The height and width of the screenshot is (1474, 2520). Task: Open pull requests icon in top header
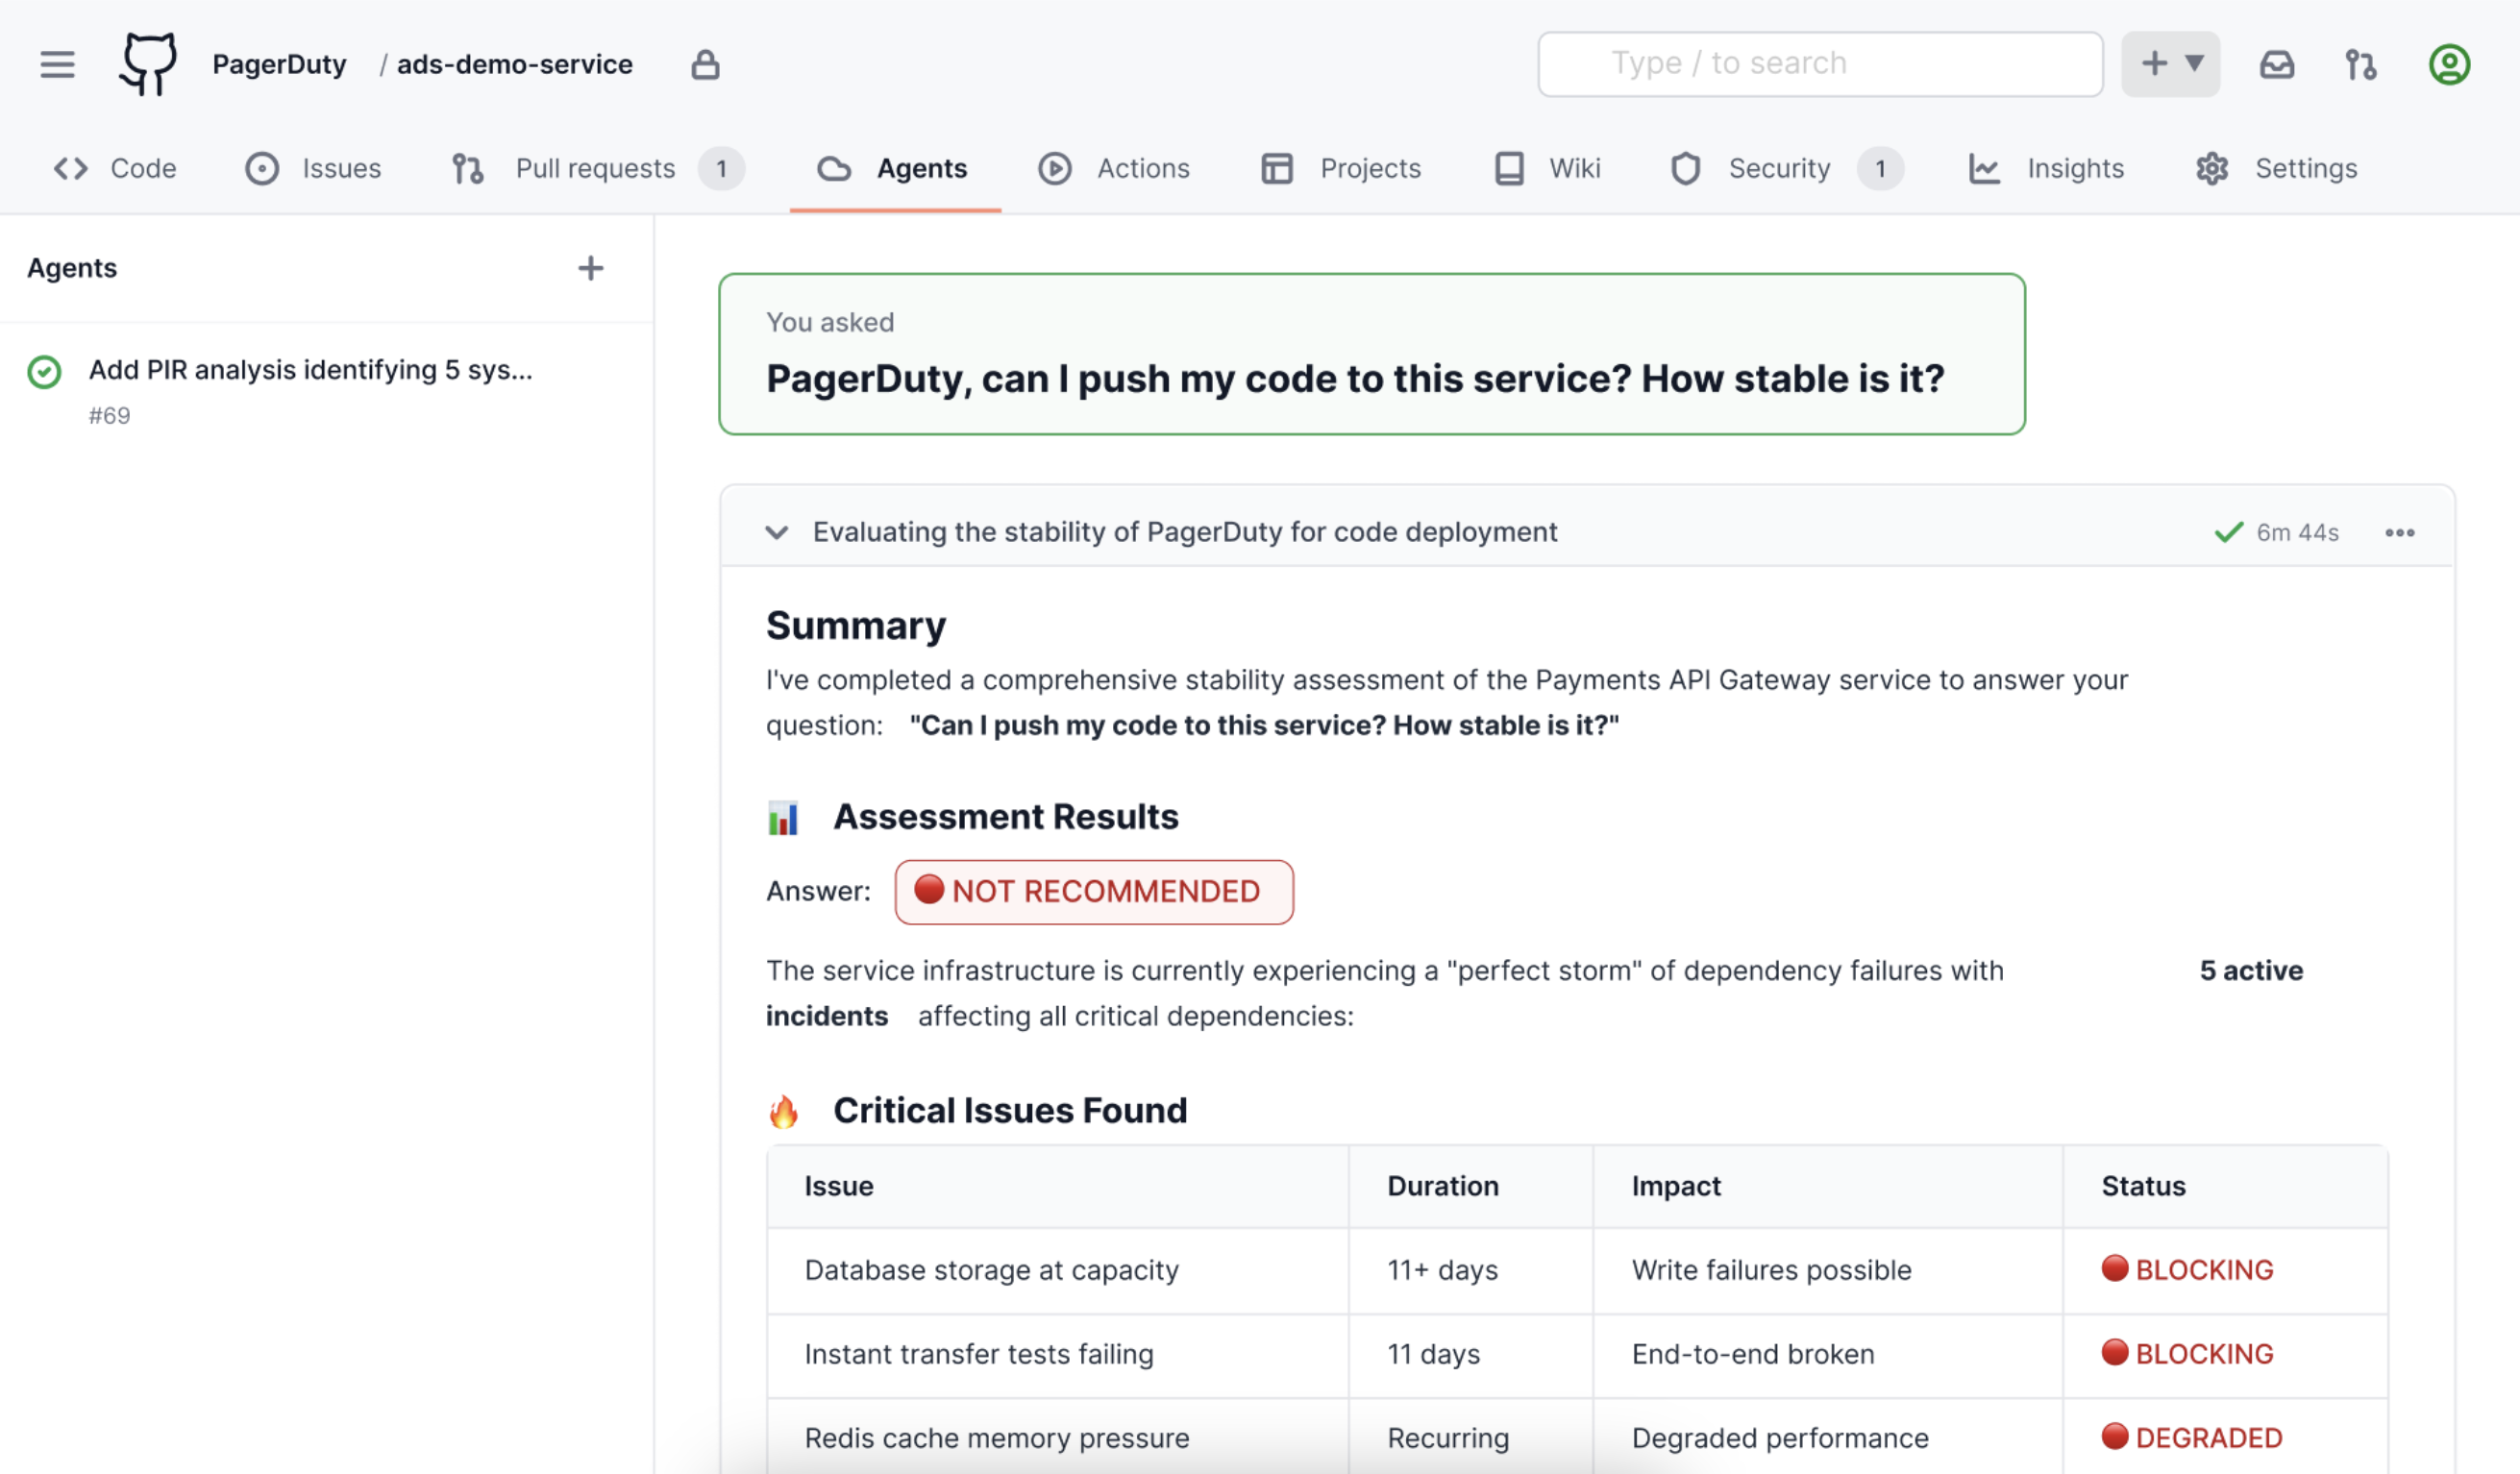coord(2361,64)
